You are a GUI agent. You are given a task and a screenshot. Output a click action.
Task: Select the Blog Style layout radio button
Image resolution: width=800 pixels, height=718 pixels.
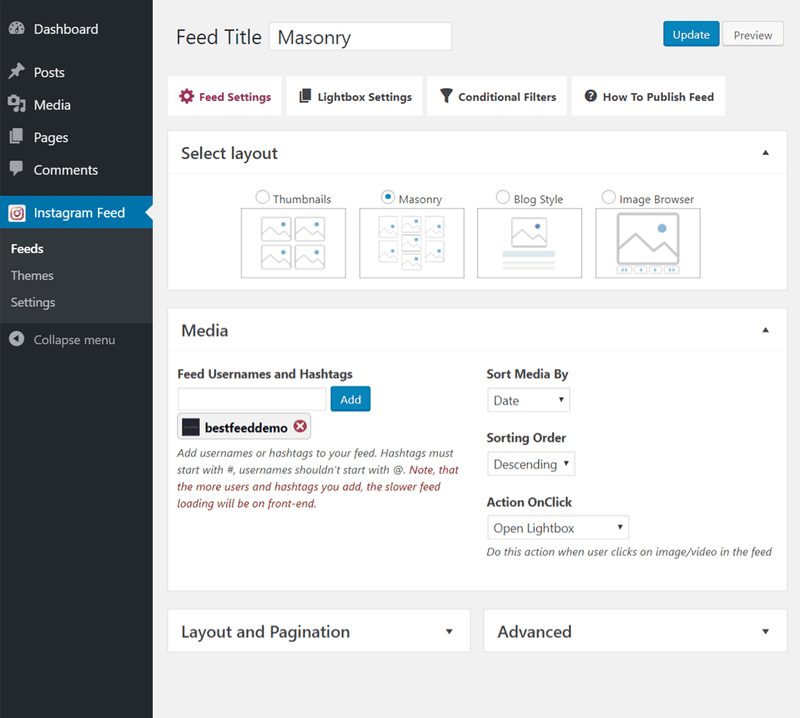pyautogui.click(x=503, y=198)
